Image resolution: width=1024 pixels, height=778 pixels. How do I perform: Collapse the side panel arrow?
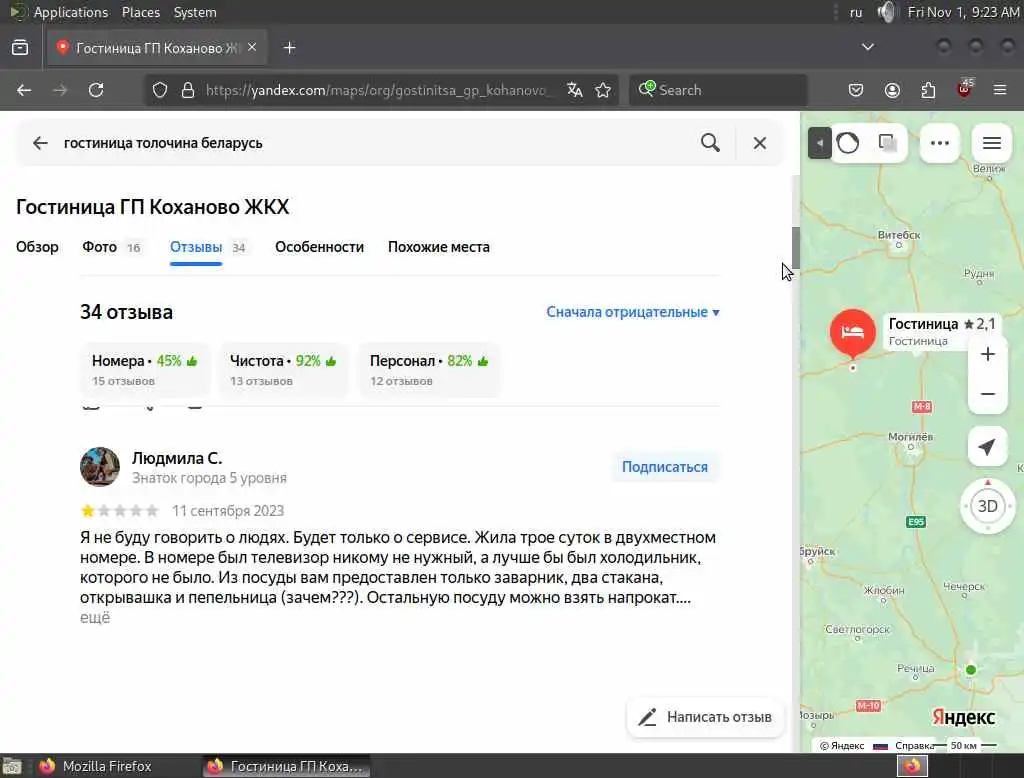(x=820, y=143)
